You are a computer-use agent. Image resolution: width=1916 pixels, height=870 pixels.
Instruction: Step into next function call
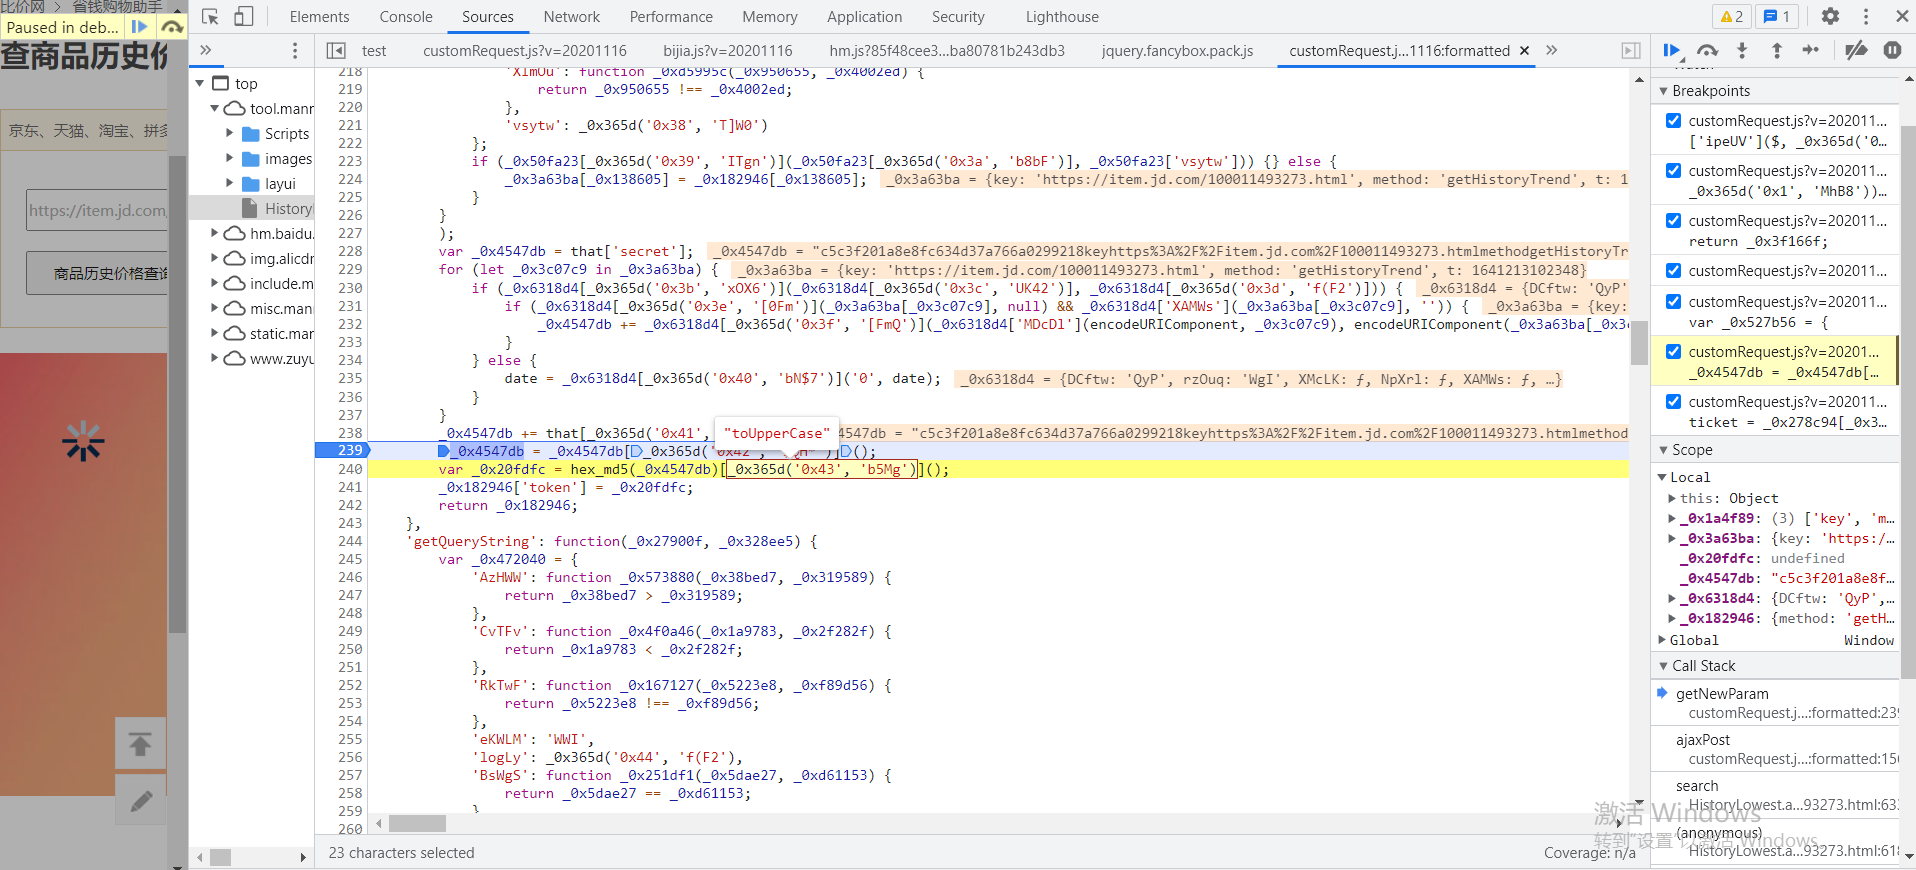(x=1742, y=50)
